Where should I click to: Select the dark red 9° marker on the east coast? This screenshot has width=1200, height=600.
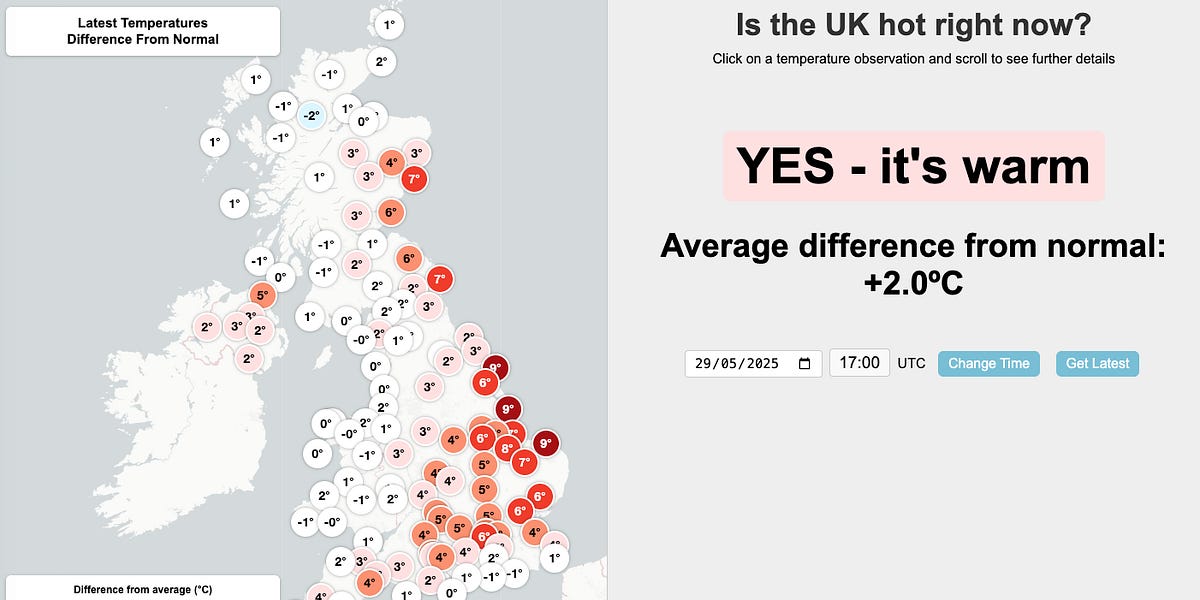[x=544, y=441]
